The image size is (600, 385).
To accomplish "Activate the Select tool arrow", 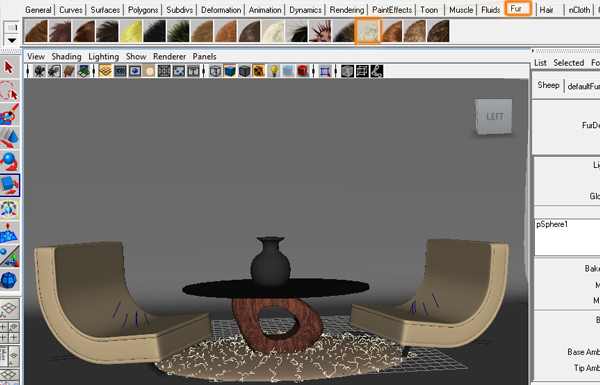I will click(10, 68).
